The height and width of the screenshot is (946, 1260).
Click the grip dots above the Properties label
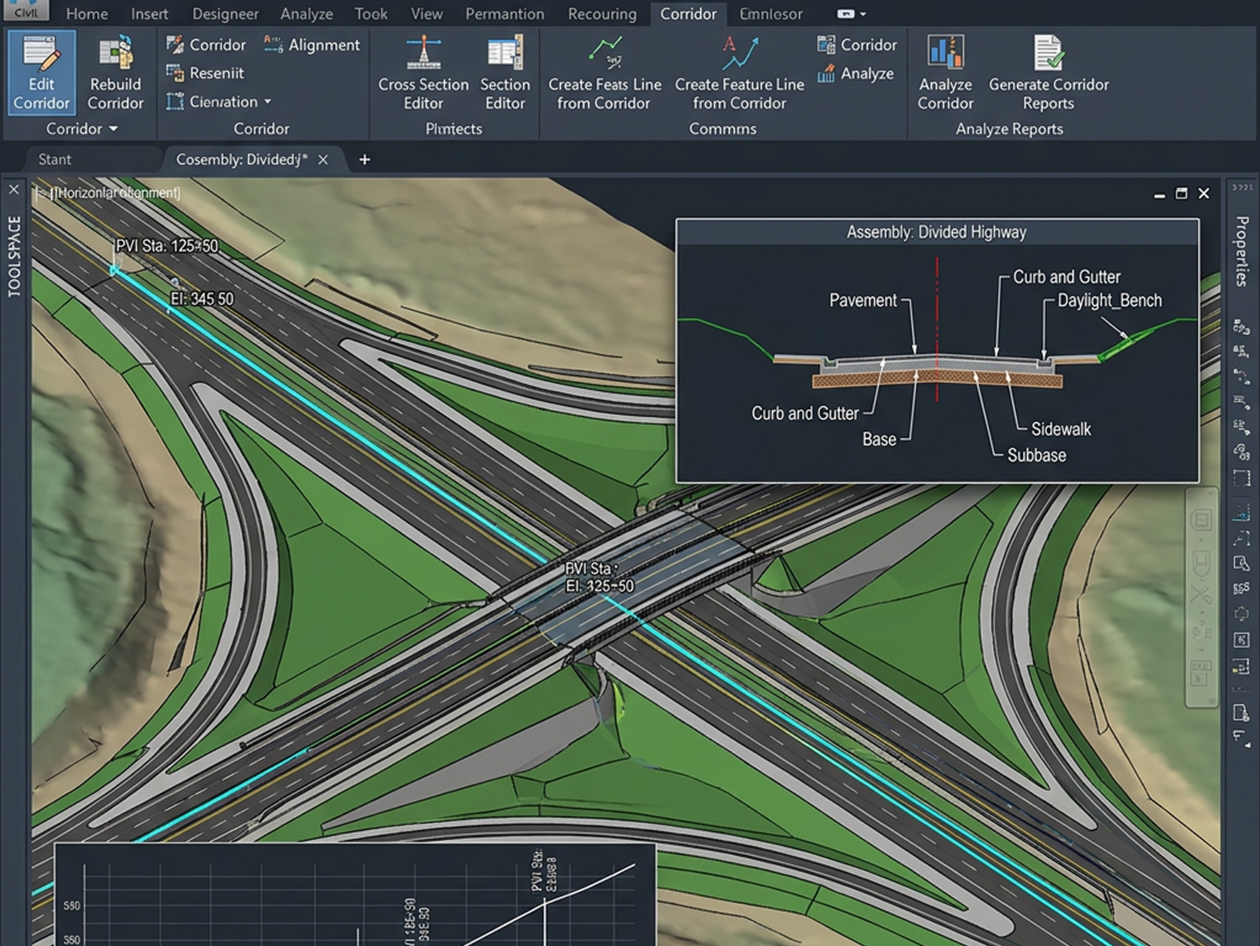(1241, 187)
